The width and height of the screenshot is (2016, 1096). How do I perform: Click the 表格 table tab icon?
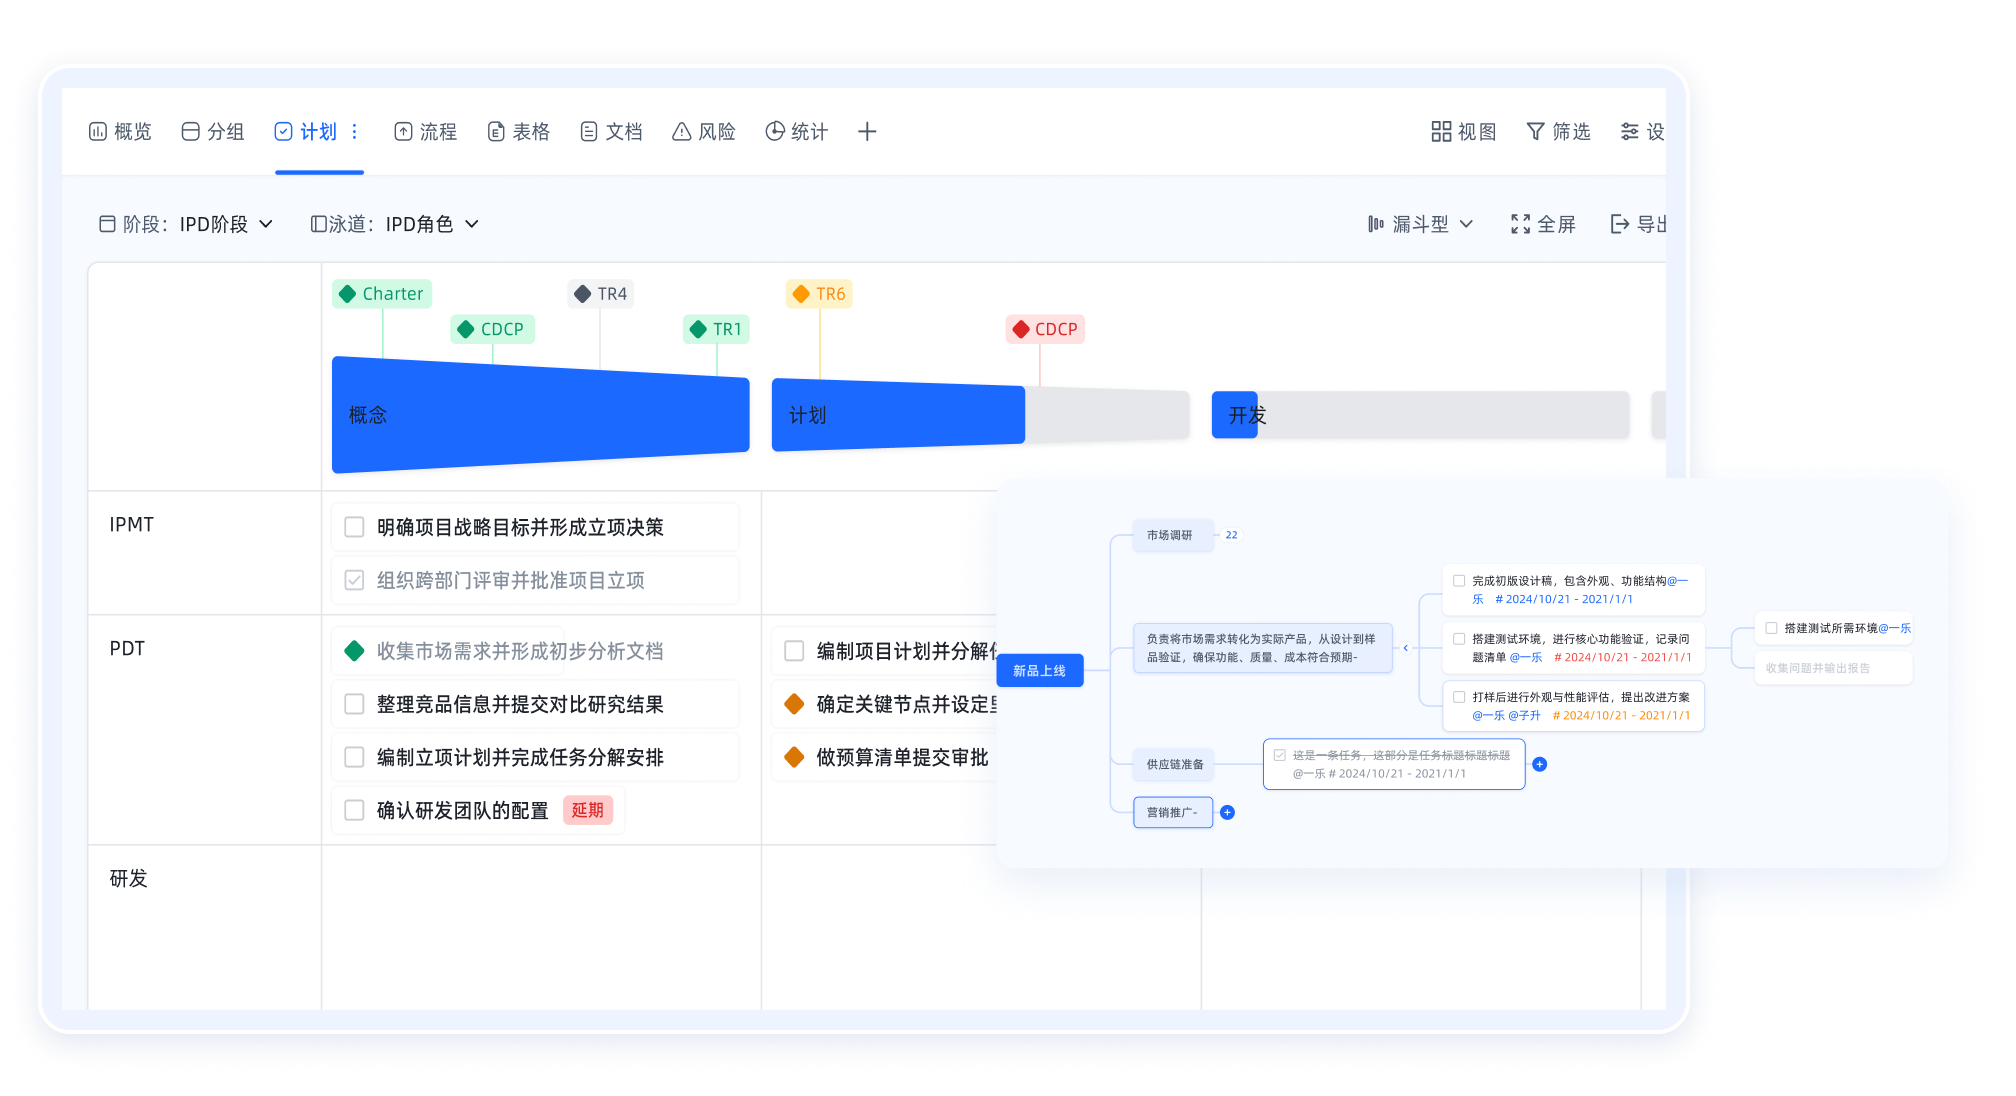[x=496, y=132]
